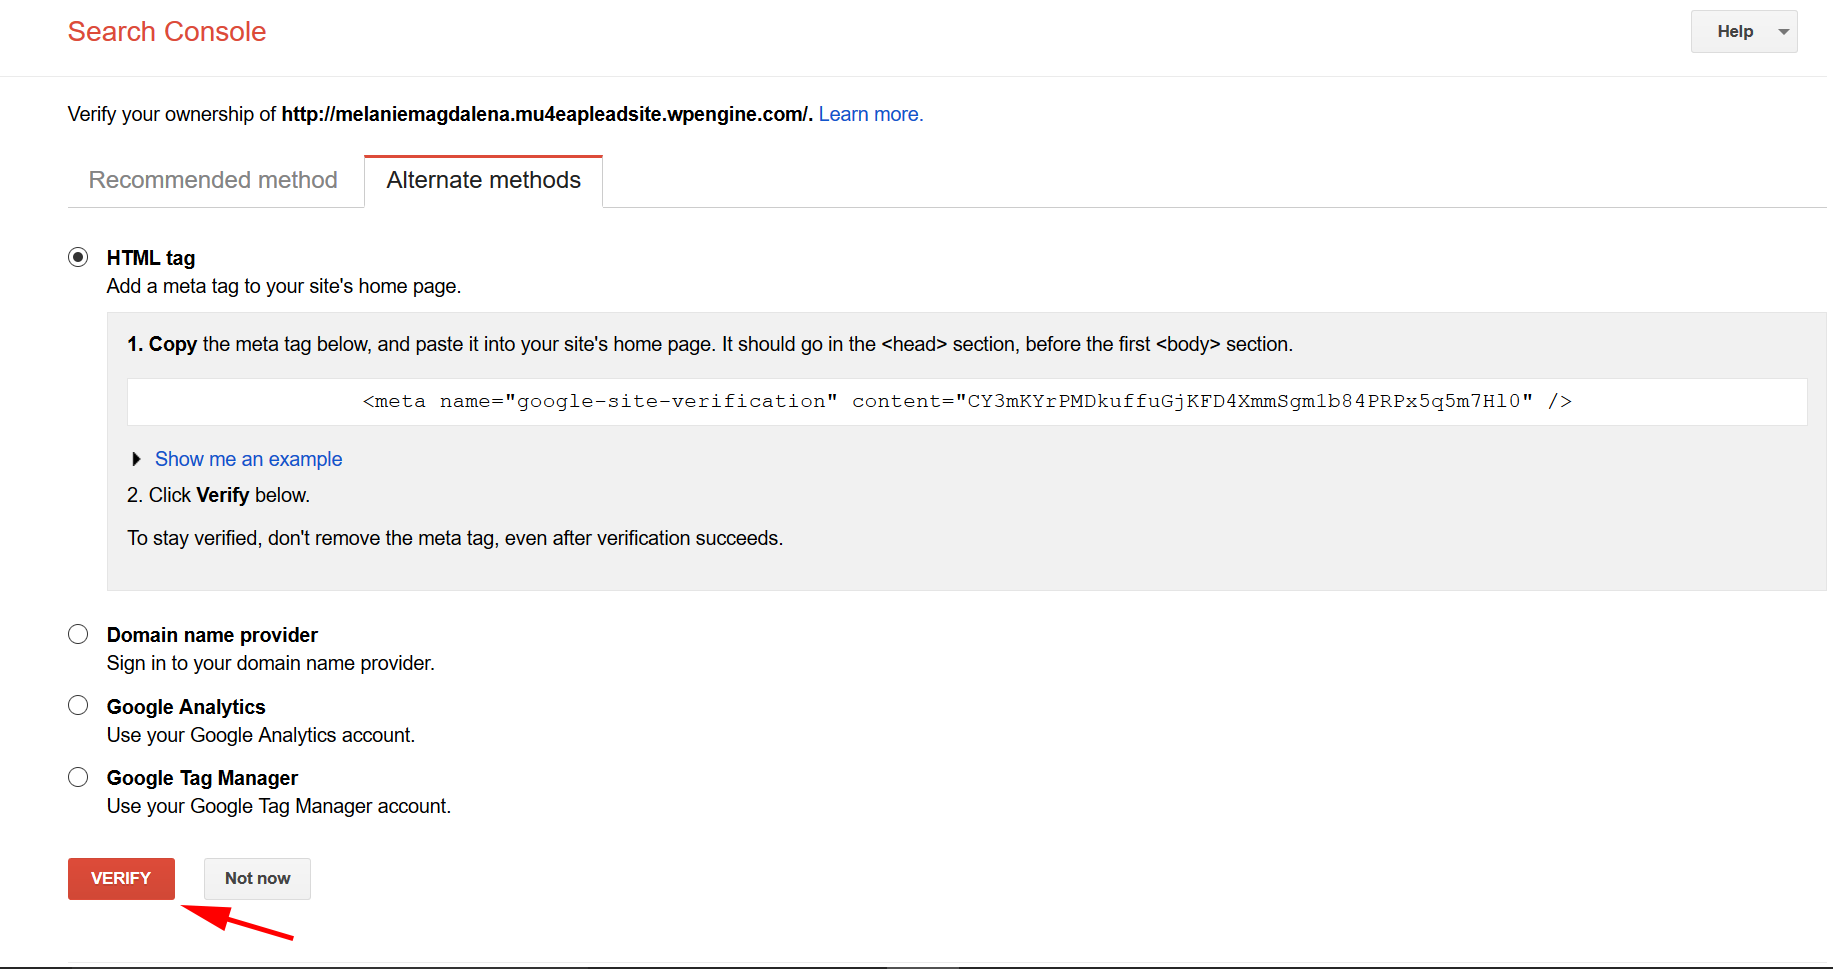This screenshot has width=1833, height=969.
Task: Click the Search Console logo text
Action: pyautogui.click(x=167, y=32)
